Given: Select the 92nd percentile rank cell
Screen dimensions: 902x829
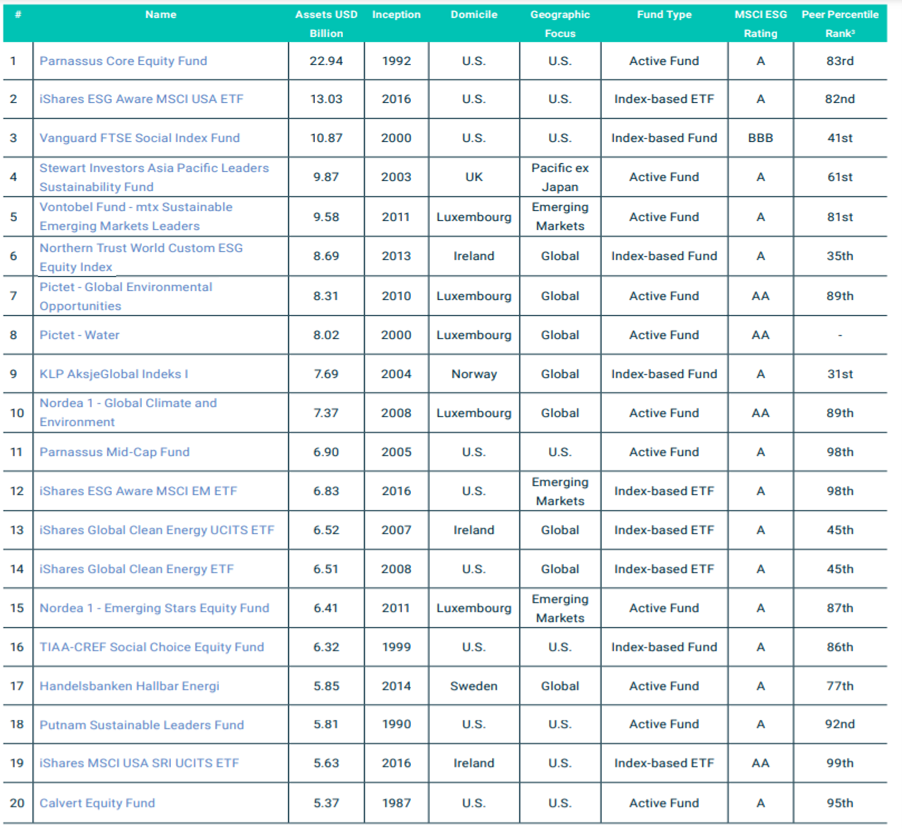Looking at the screenshot, I should click(x=840, y=724).
